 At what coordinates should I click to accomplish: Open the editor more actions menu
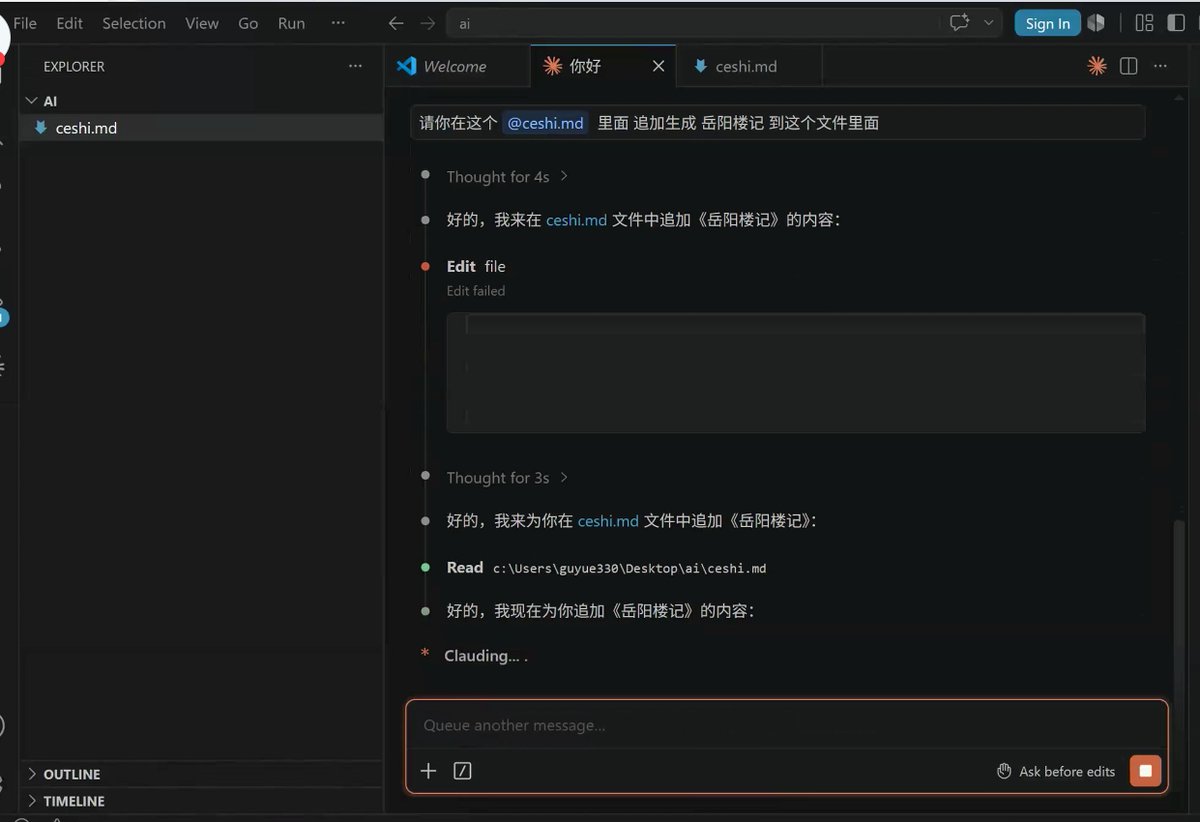pyautogui.click(x=1160, y=66)
